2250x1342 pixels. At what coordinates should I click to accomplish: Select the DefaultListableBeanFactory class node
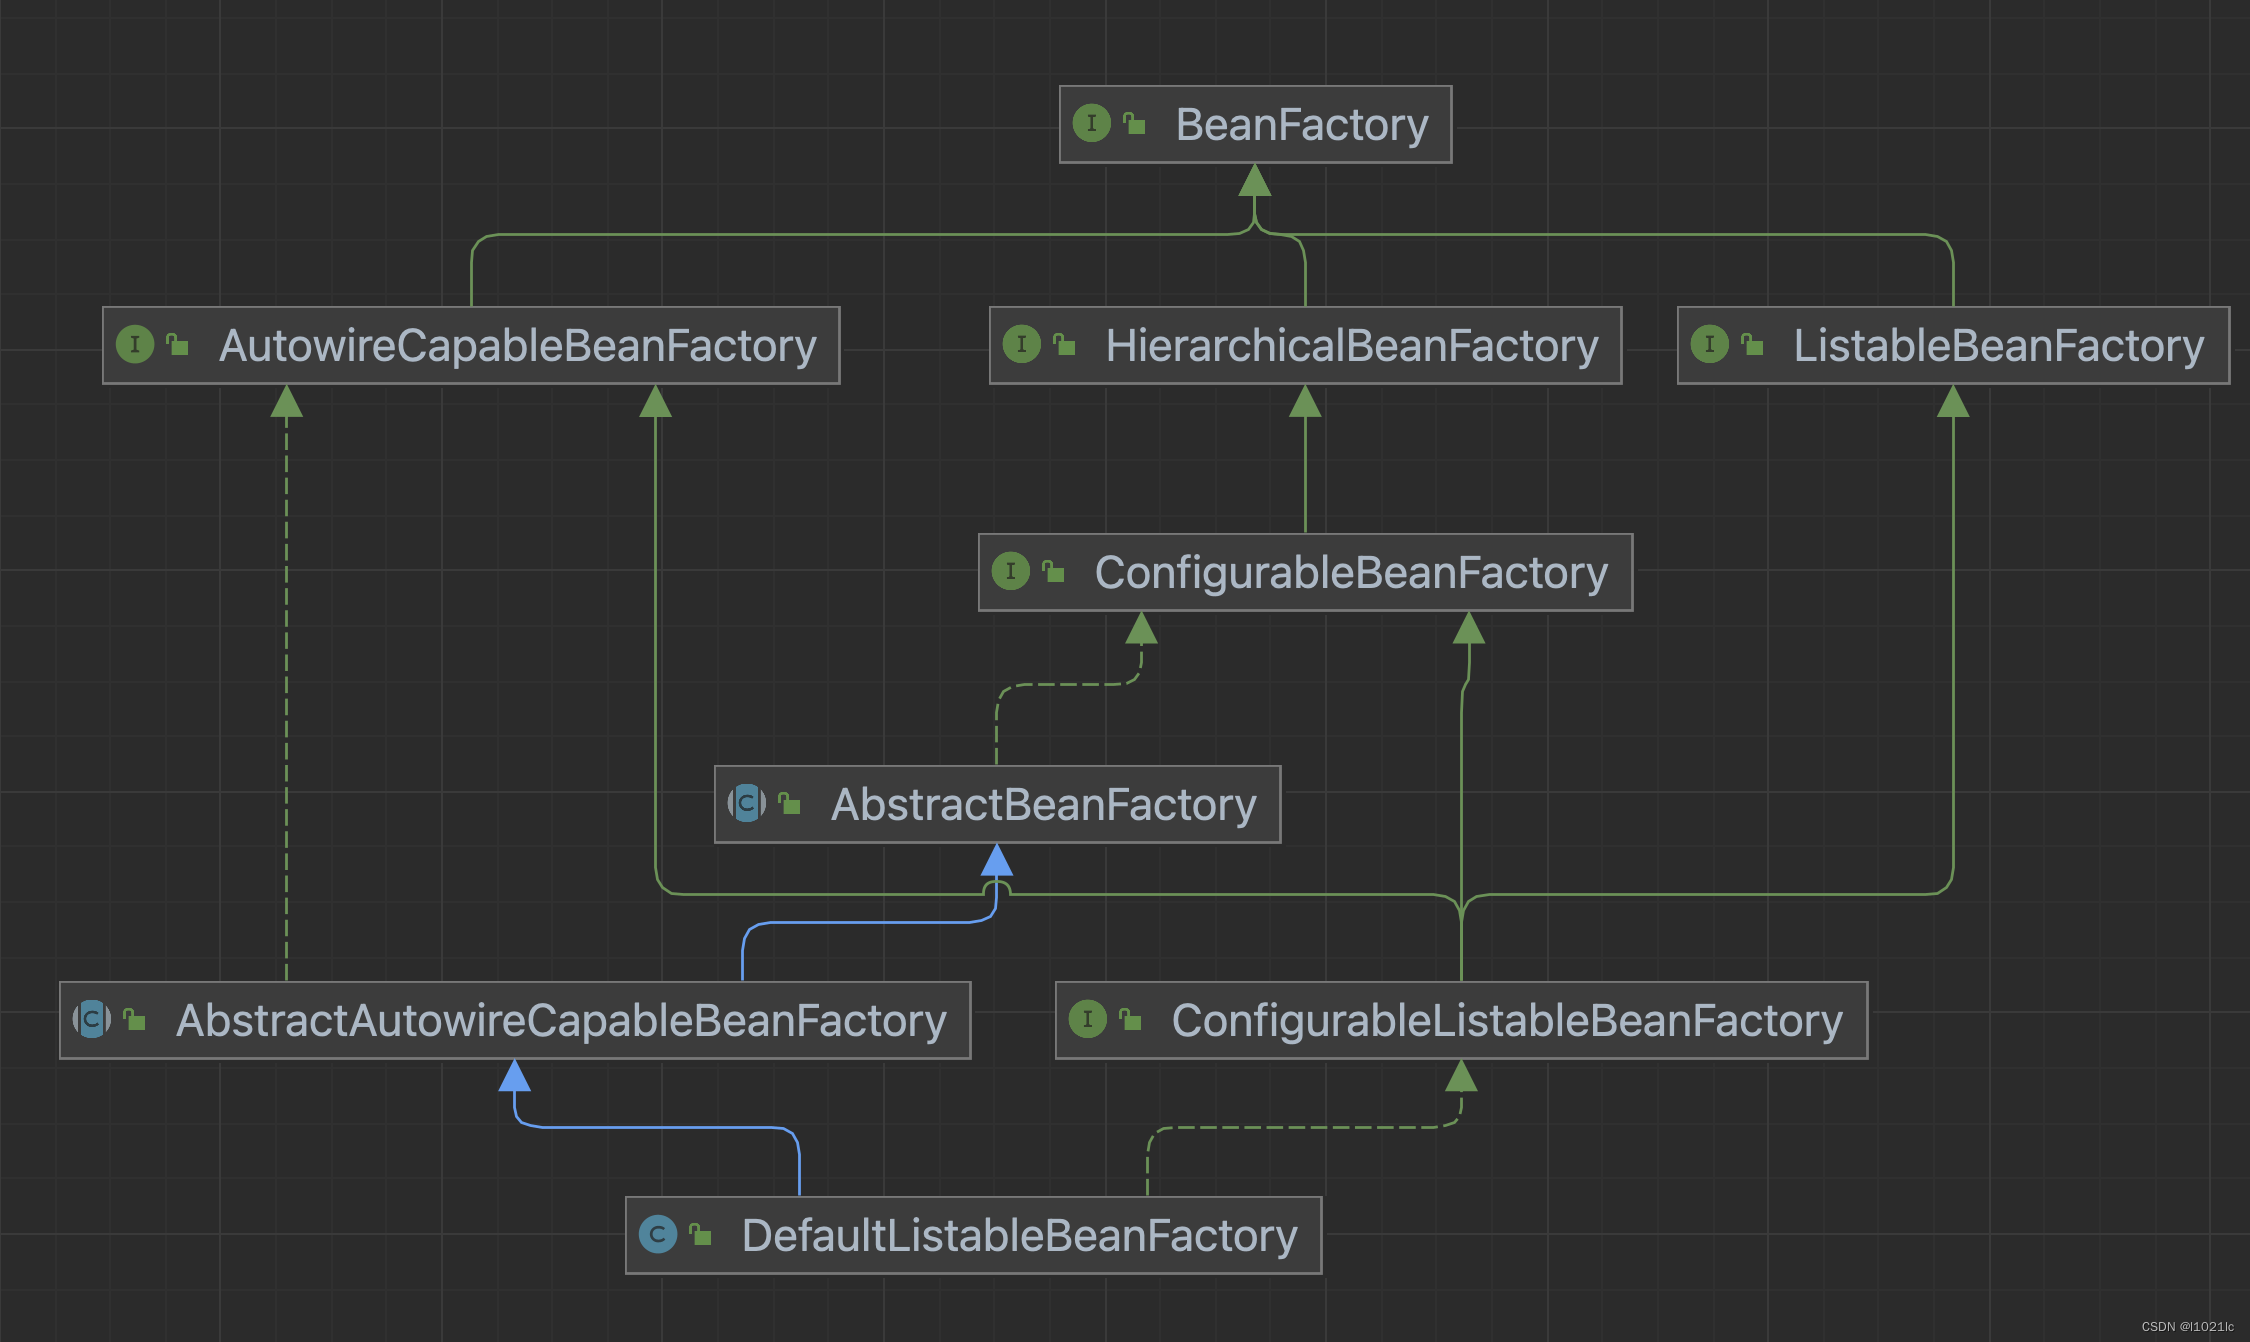pos(1019,1236)
